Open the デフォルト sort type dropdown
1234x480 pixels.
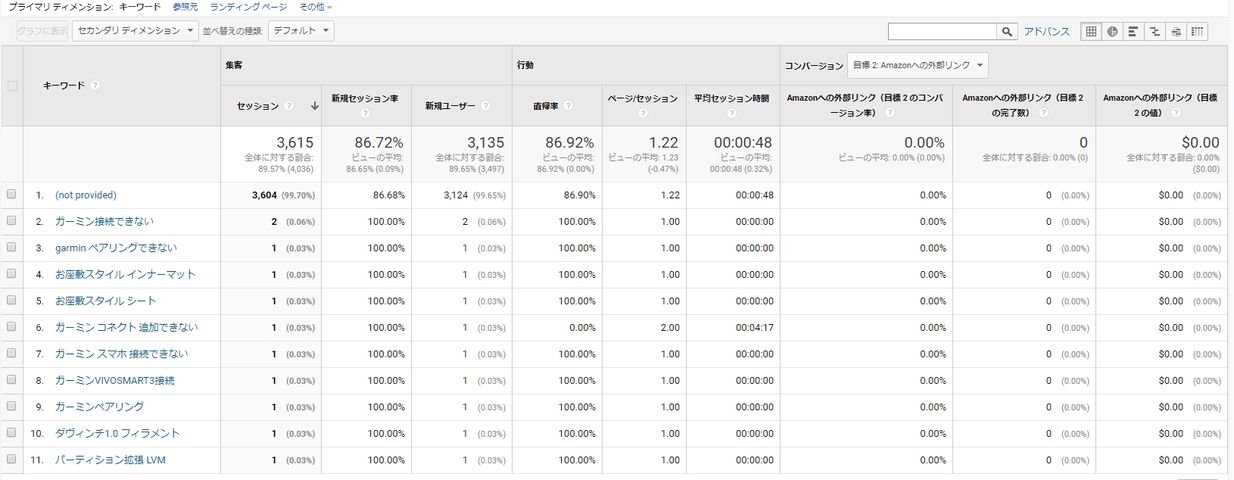301,31
